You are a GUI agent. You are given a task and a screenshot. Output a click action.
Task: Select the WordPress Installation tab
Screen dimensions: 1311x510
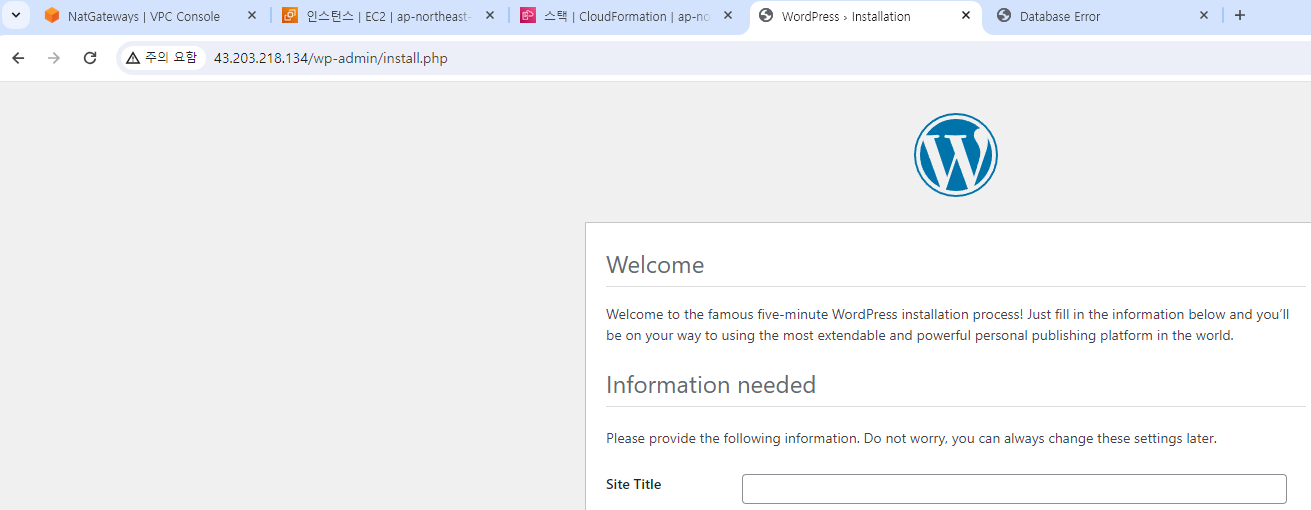point(865,16)
